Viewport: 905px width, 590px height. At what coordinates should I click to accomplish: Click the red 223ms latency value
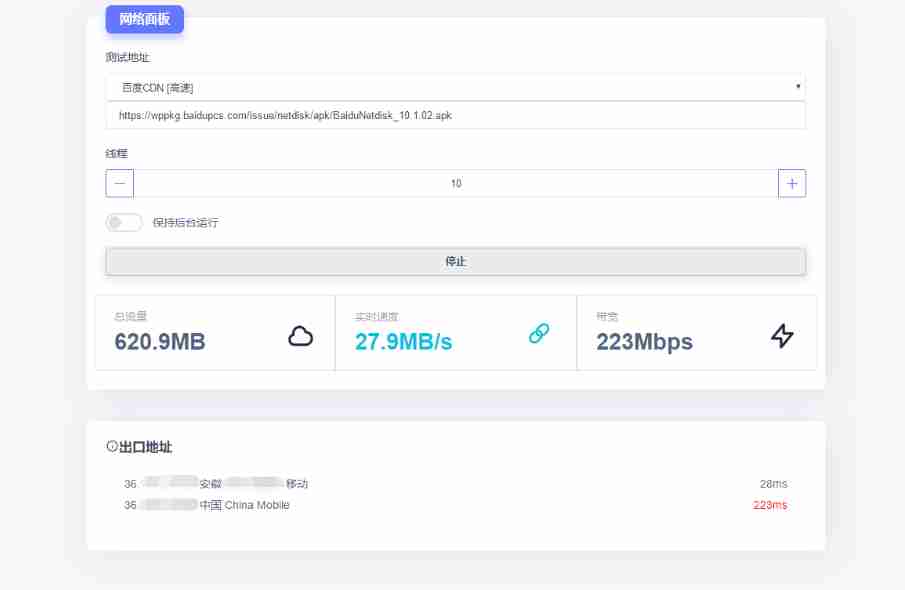pos(772,505)
